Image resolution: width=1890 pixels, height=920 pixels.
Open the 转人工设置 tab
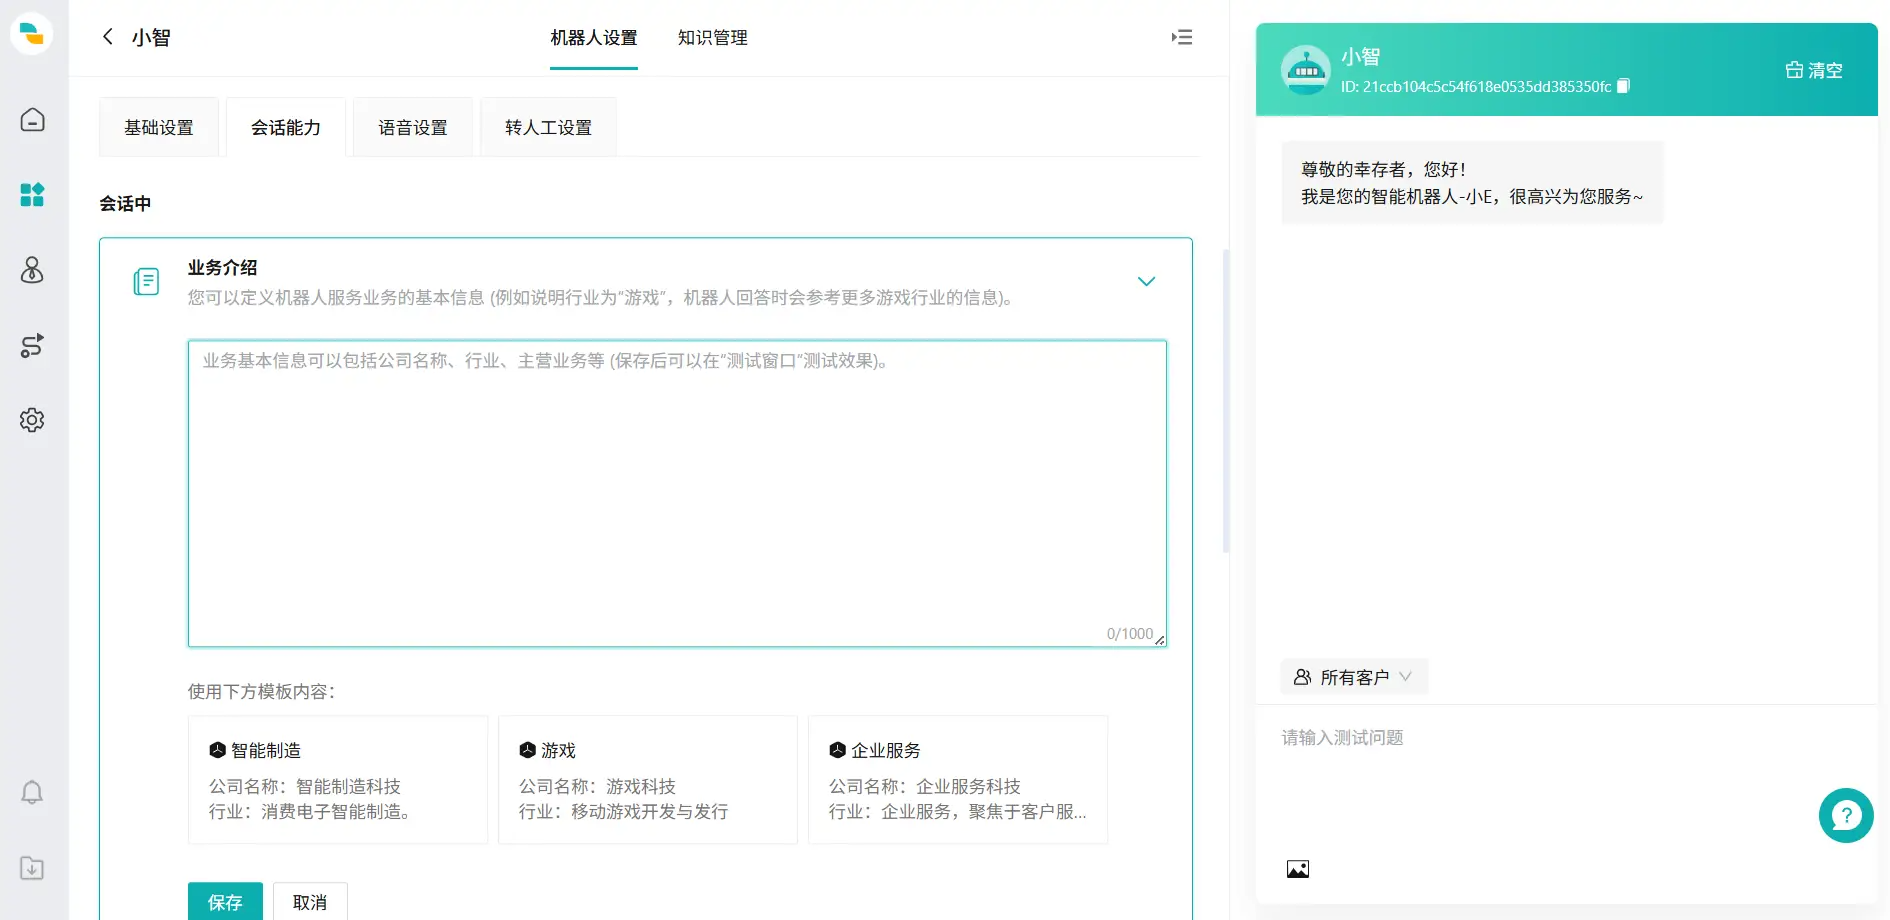[548, 127]
